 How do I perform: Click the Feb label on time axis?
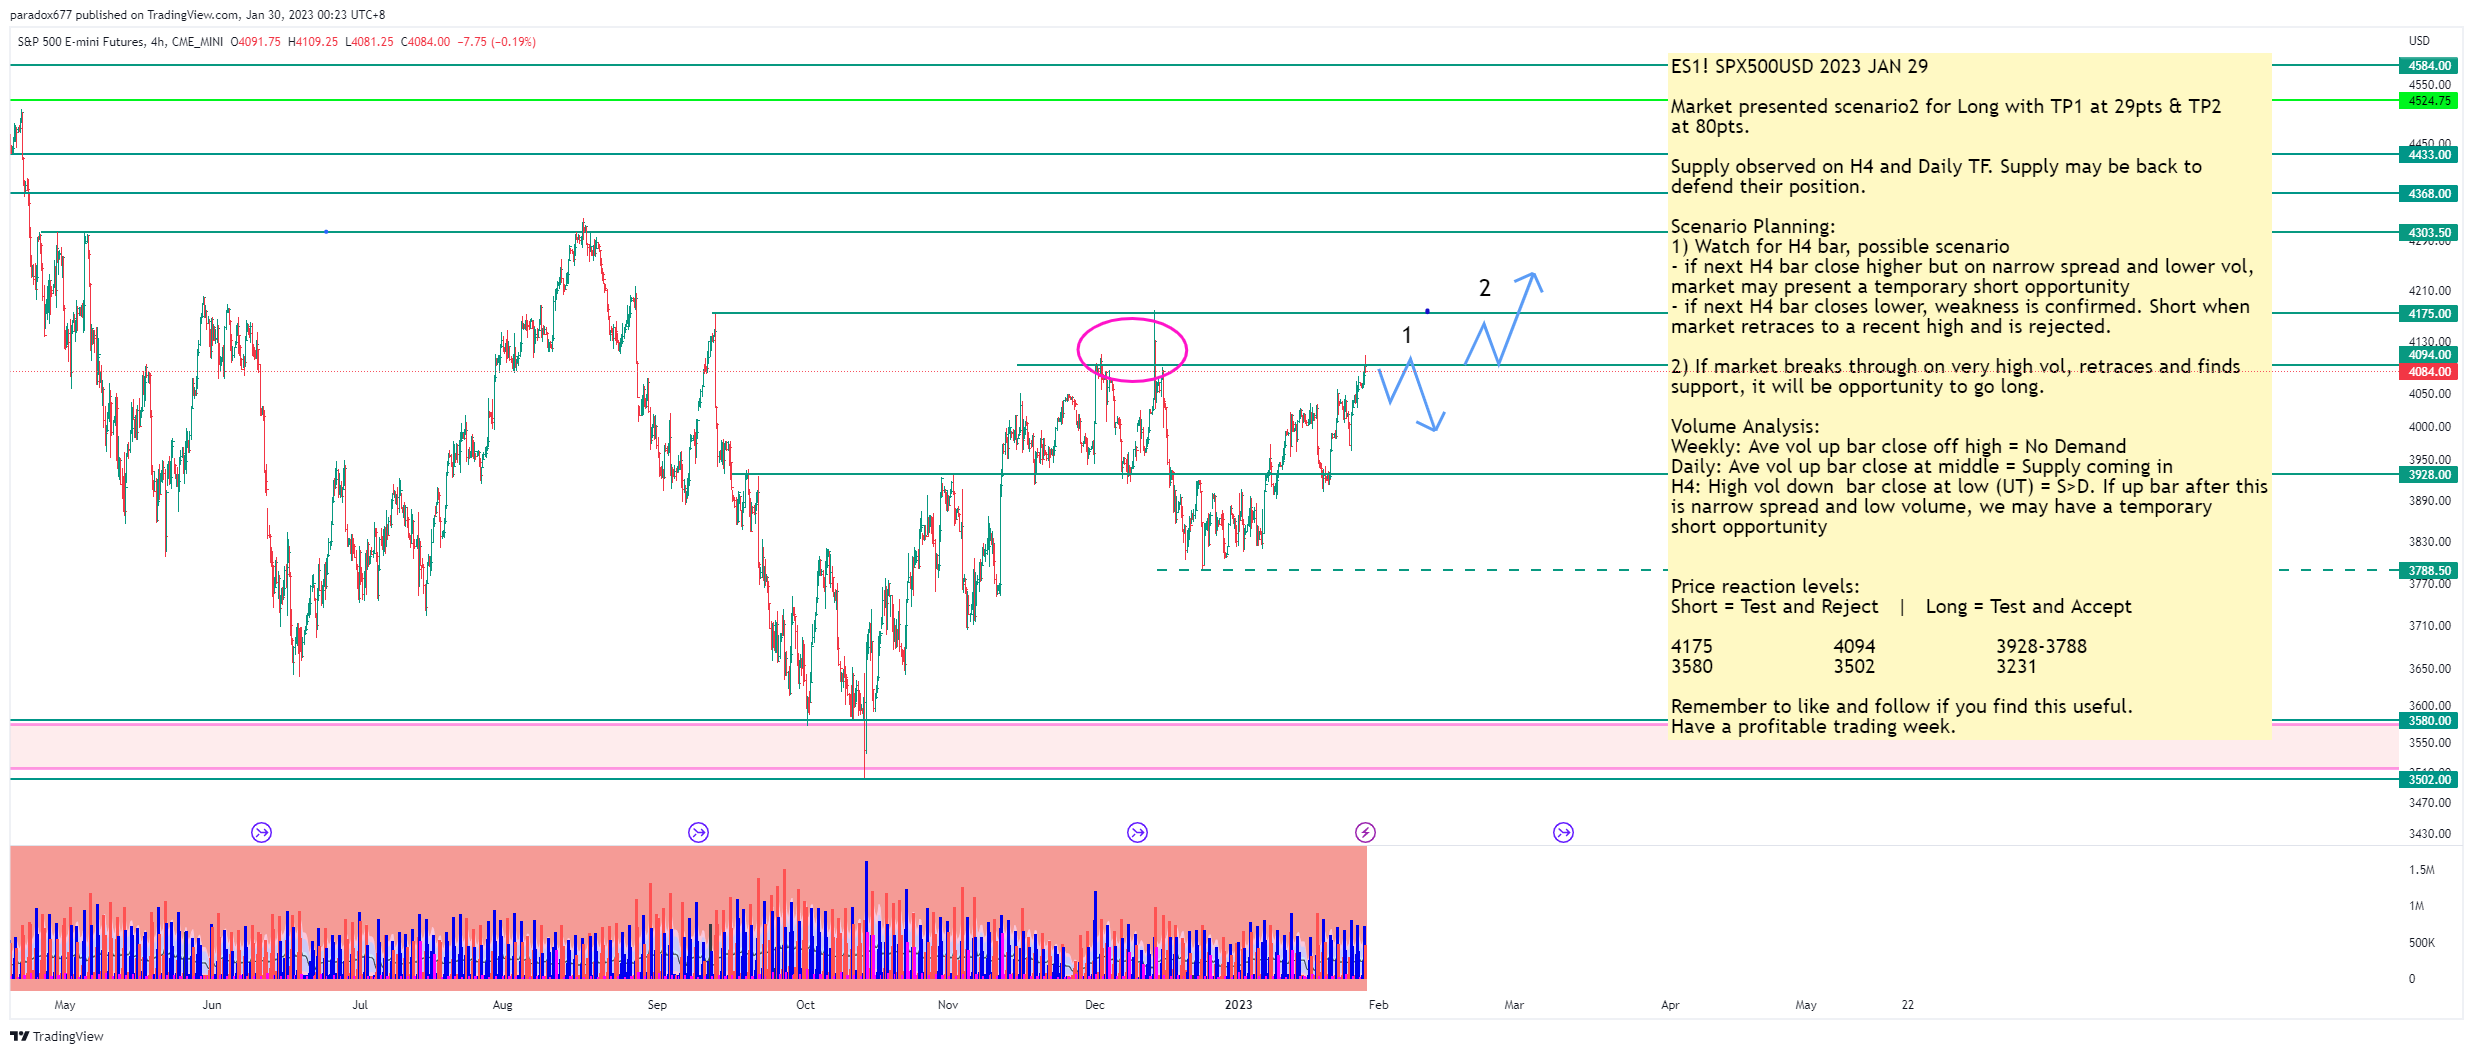click(x=1379, y=1005)
